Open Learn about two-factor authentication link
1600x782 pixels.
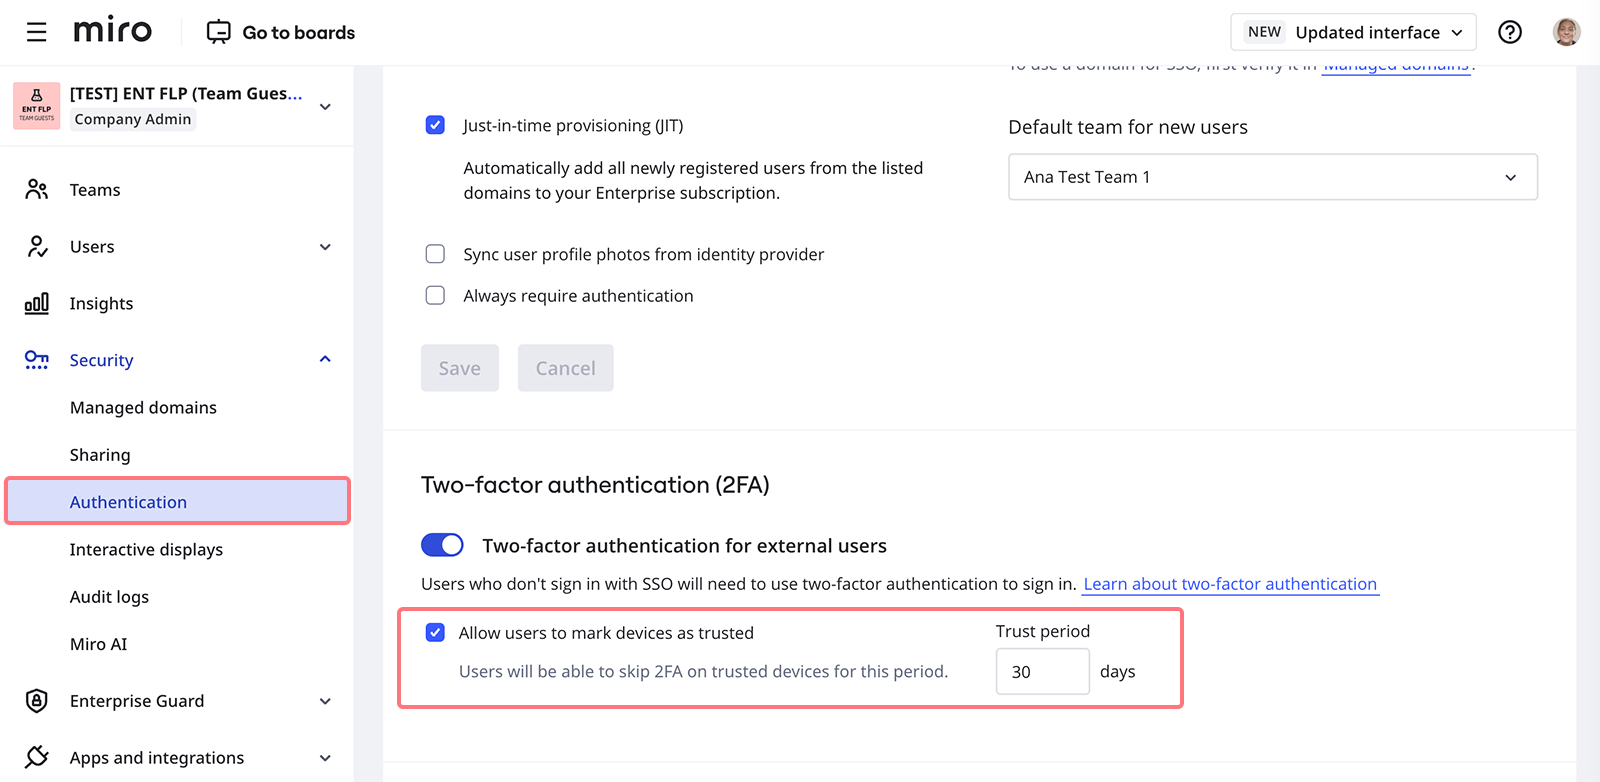pos(1230,584)
